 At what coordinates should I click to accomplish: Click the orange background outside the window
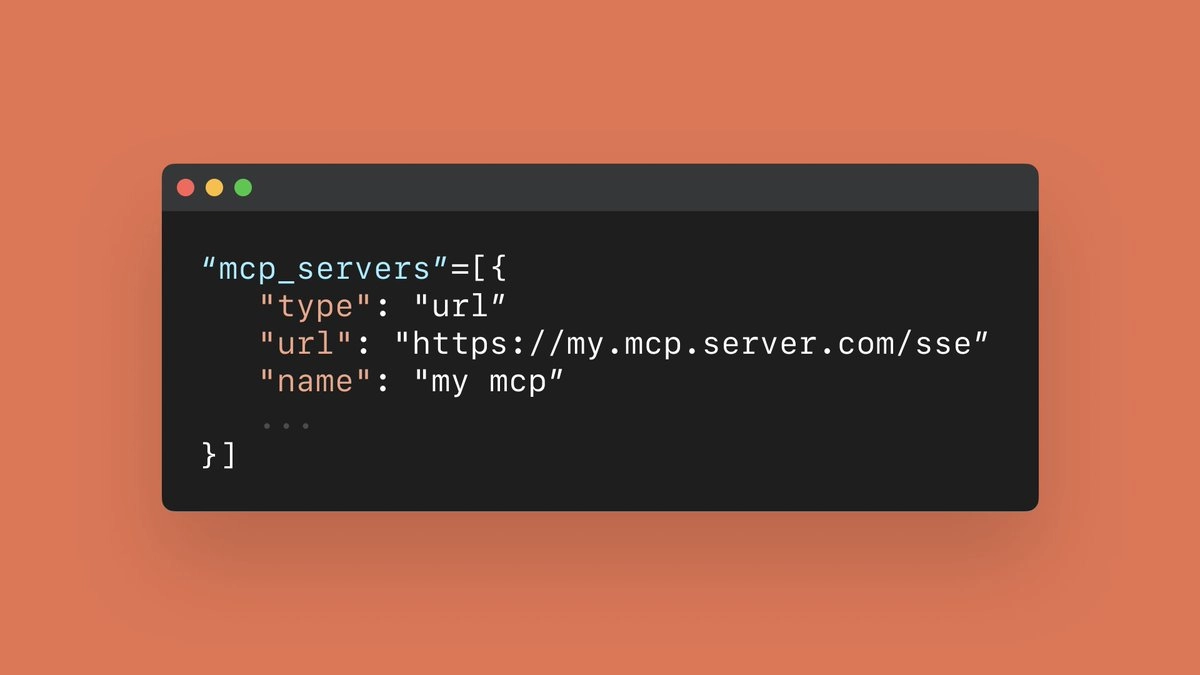pos(600,80)
